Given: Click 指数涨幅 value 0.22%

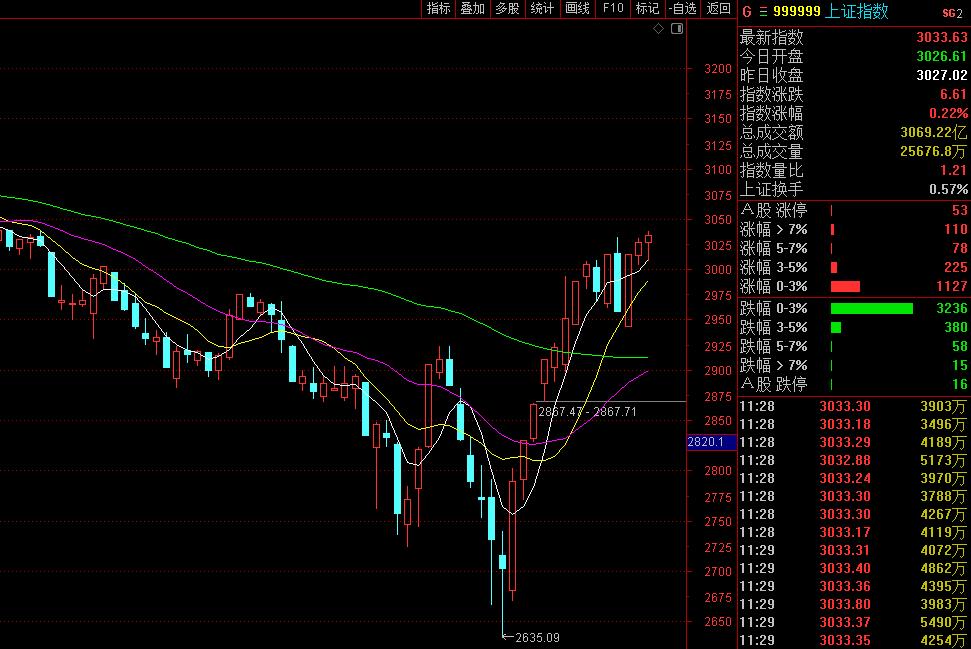Looking at the screenshot, I should pos(949,113).
